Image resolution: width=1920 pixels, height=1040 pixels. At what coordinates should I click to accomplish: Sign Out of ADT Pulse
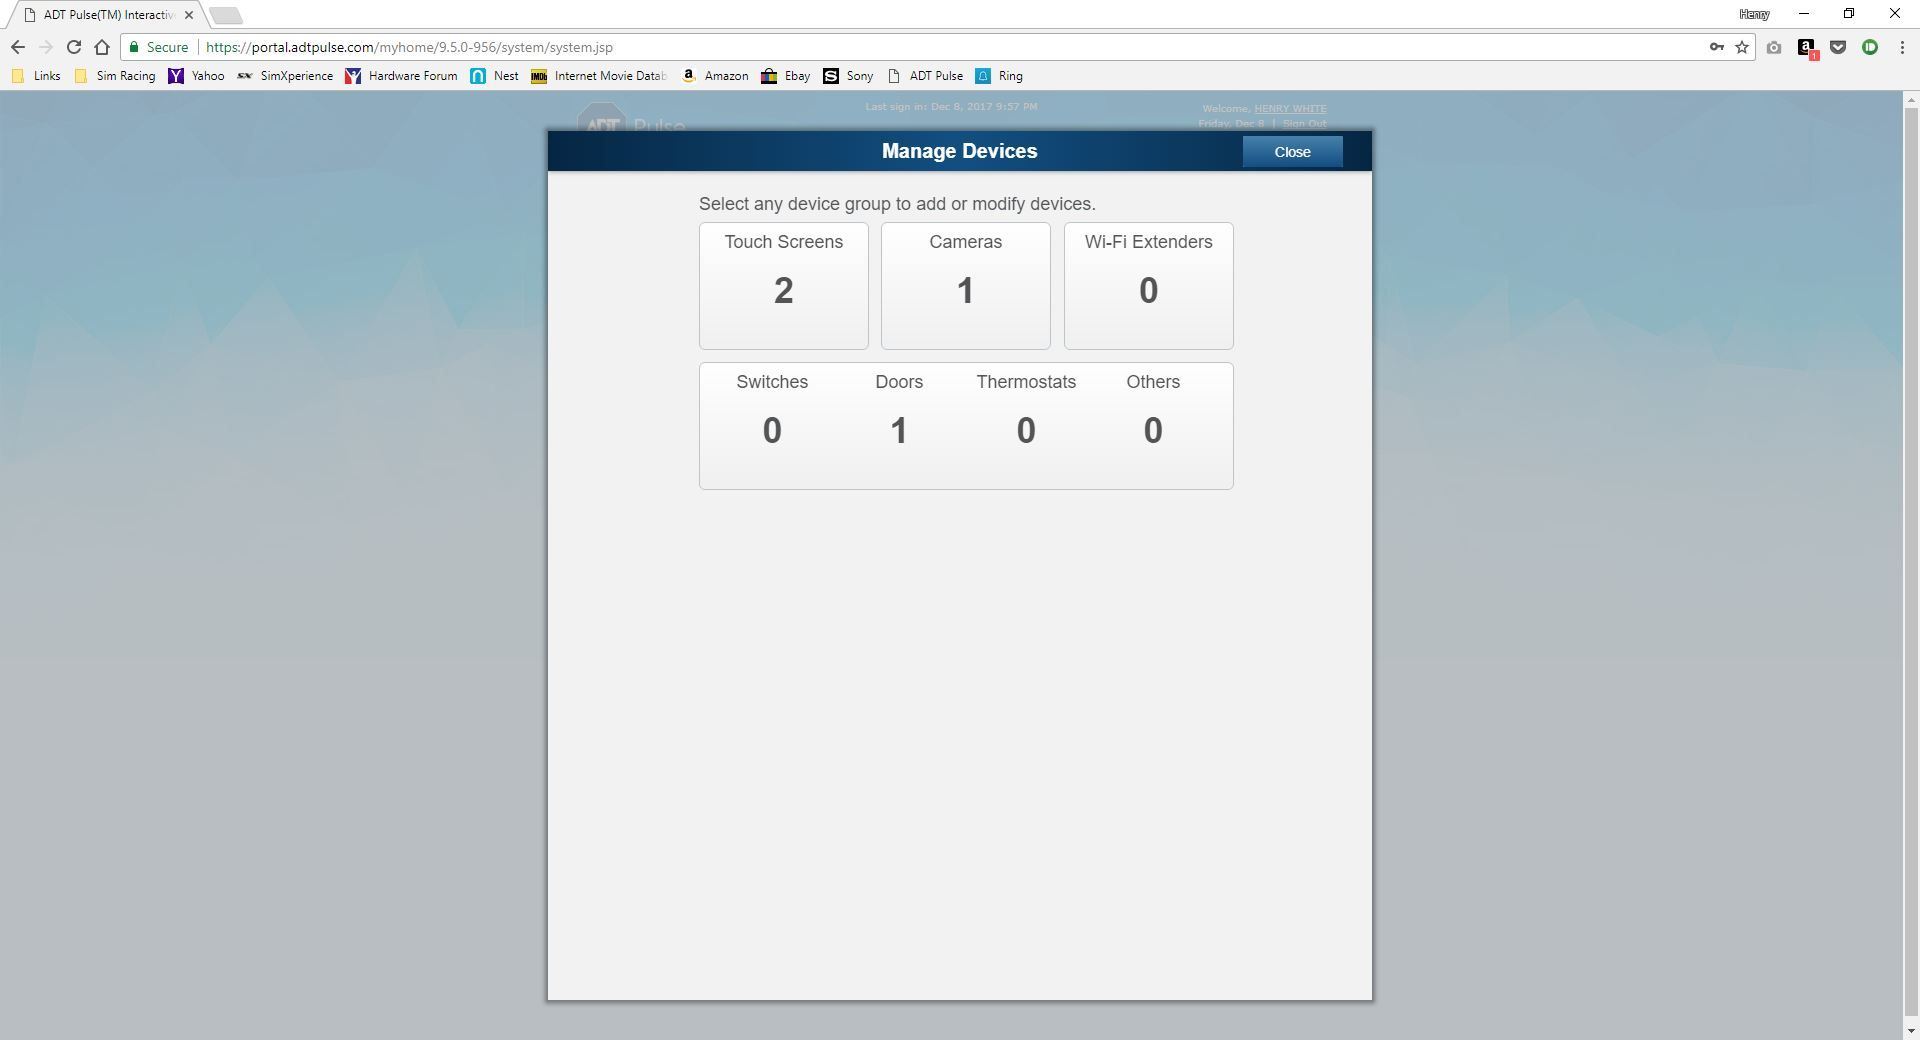(1303, 124)
